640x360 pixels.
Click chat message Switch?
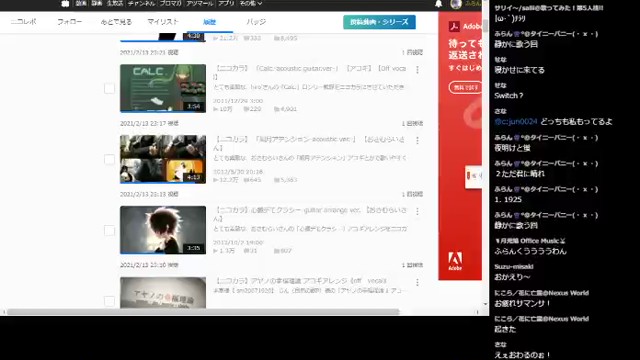click(509, 96)
